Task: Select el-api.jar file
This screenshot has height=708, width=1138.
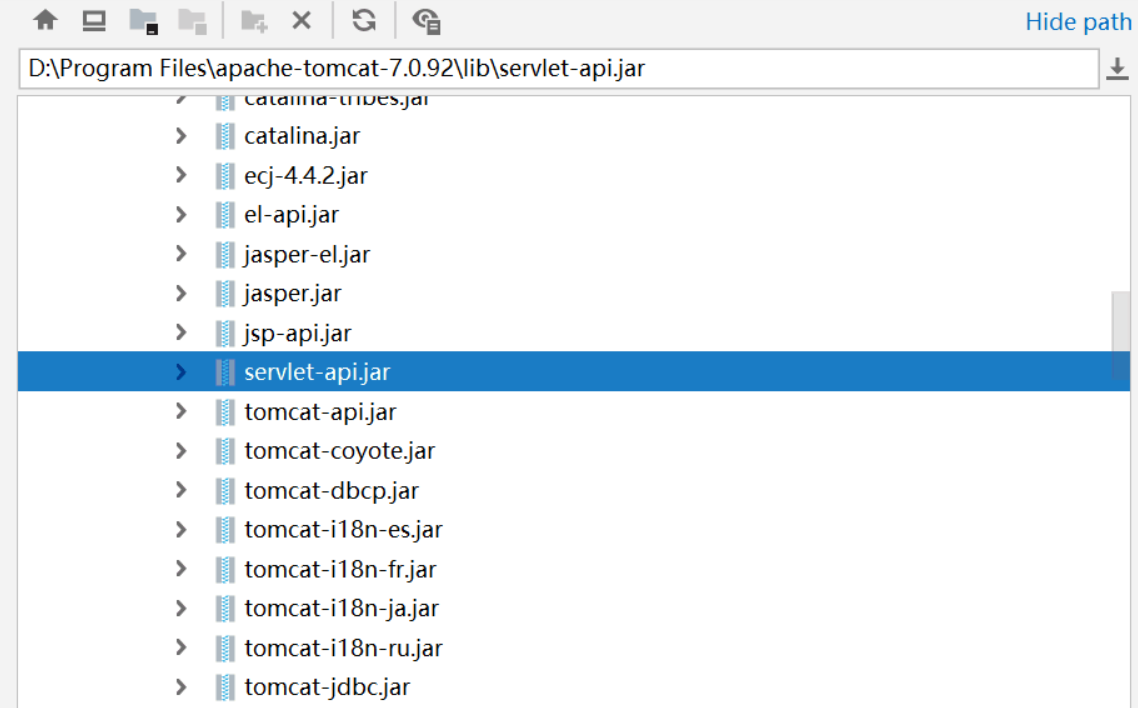Action: (x=291, y=214)
